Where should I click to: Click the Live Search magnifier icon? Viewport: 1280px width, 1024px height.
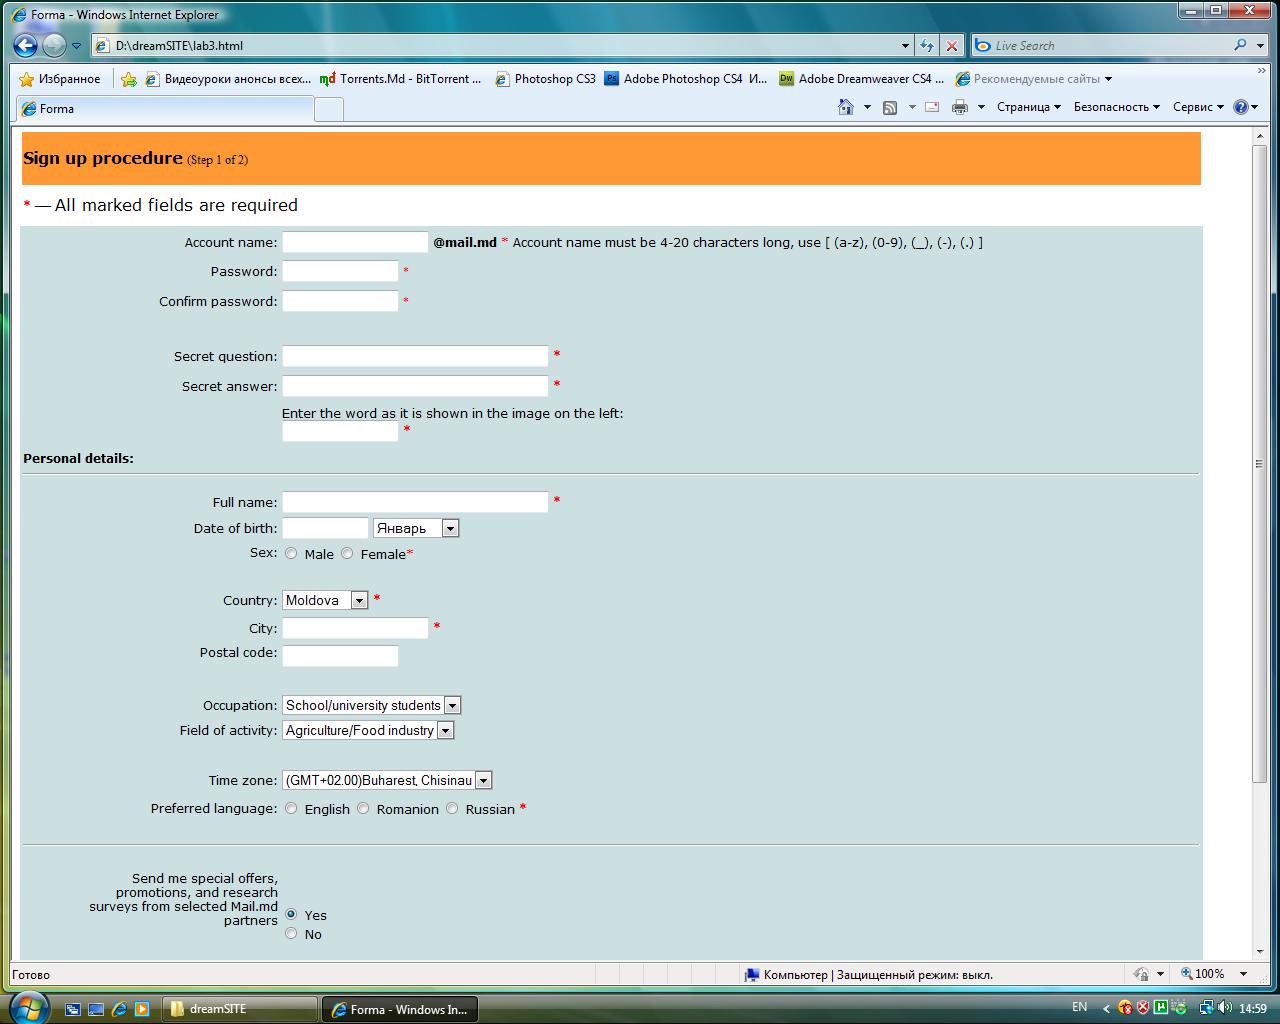point(1241,45)
